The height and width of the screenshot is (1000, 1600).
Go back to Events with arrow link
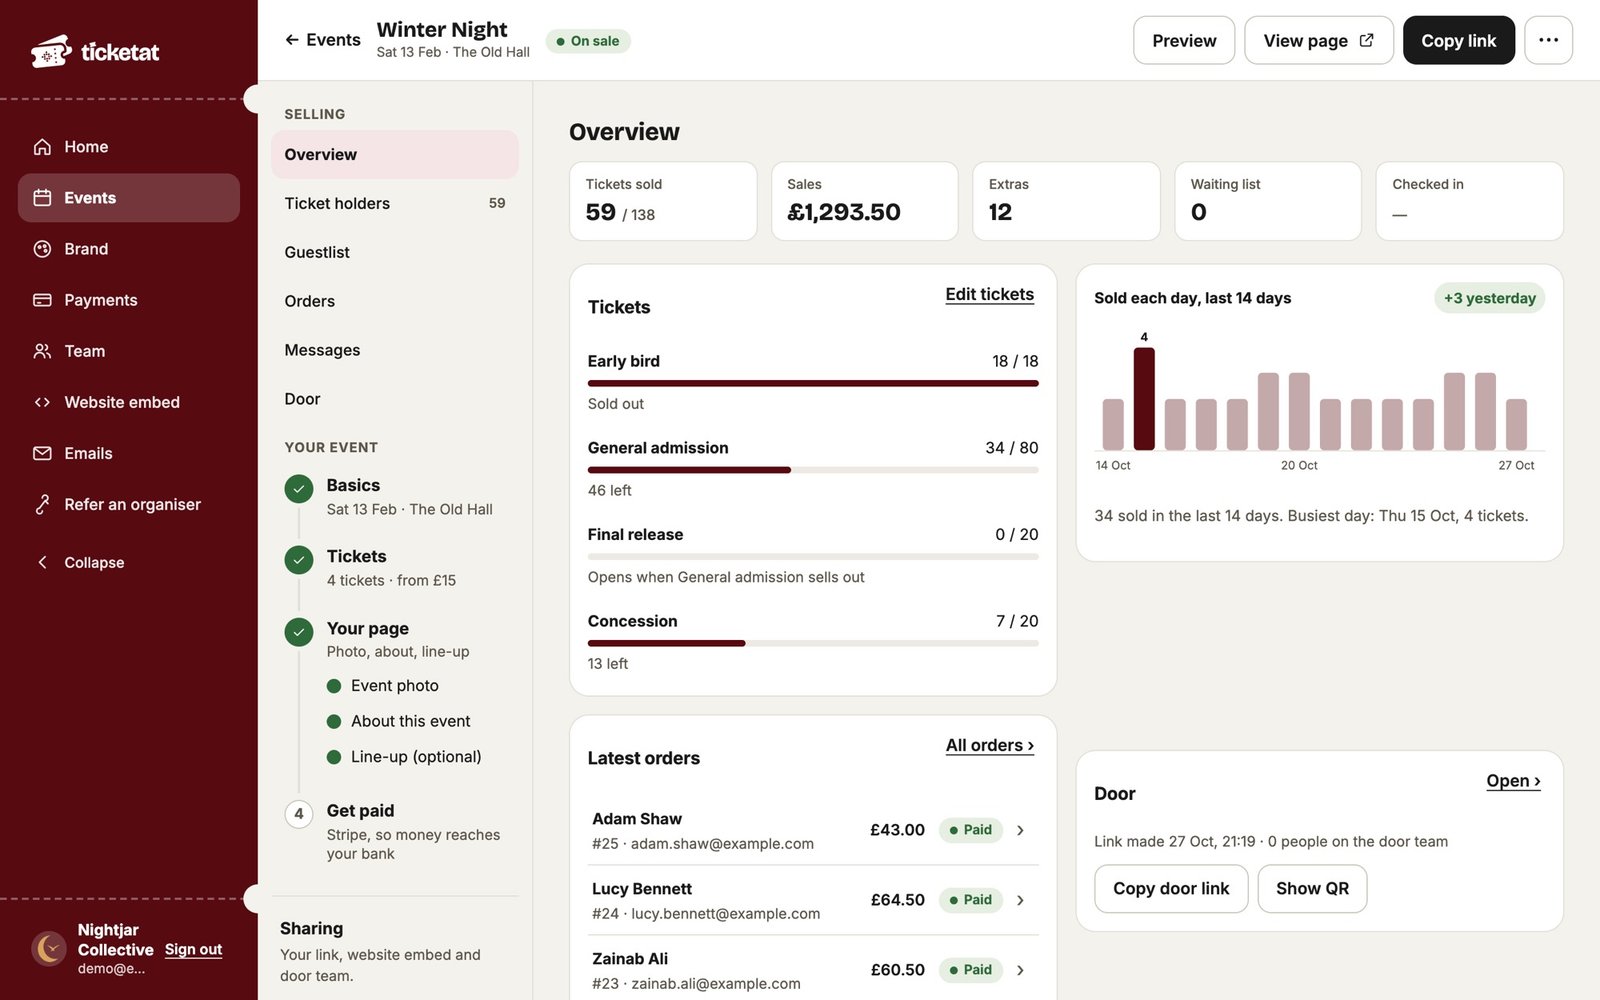tap(322, 40)
